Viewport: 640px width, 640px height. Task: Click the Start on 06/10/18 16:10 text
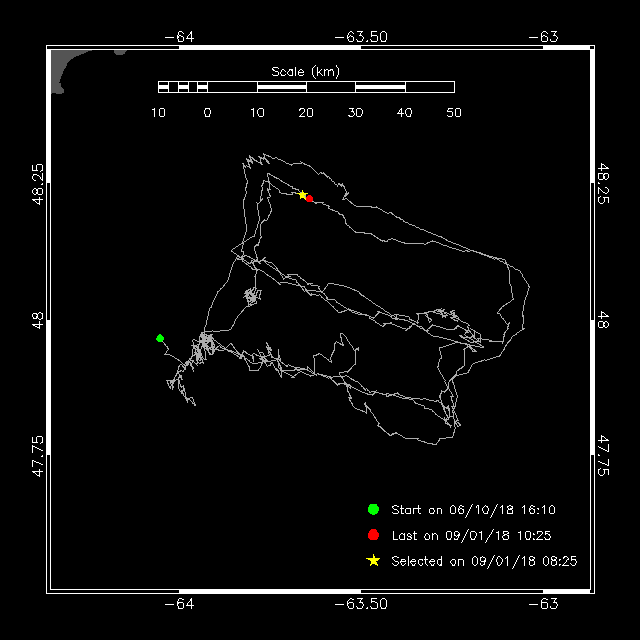tap(473, 510)
